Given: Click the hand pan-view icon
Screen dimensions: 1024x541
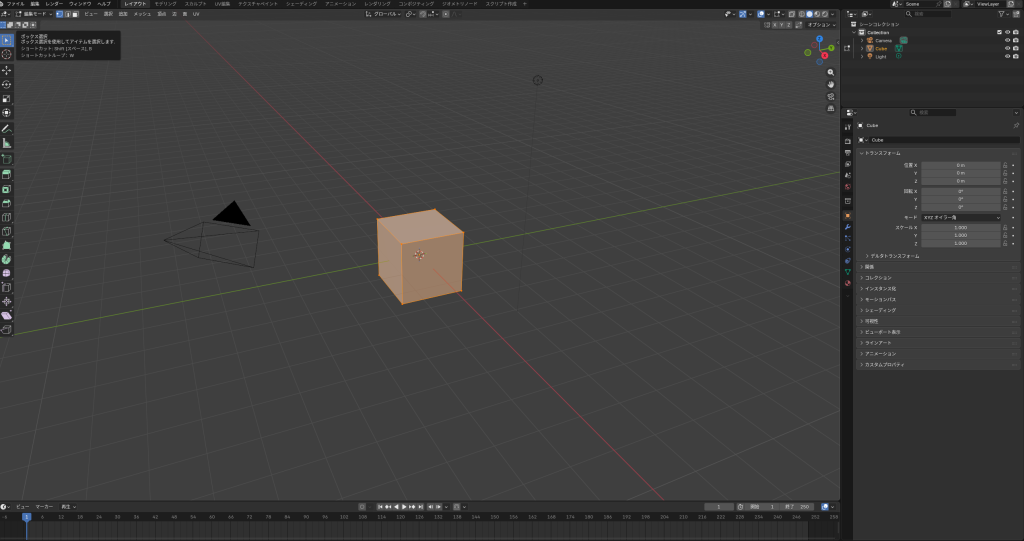Looking at the screenshot, I should tap(832, 85).
